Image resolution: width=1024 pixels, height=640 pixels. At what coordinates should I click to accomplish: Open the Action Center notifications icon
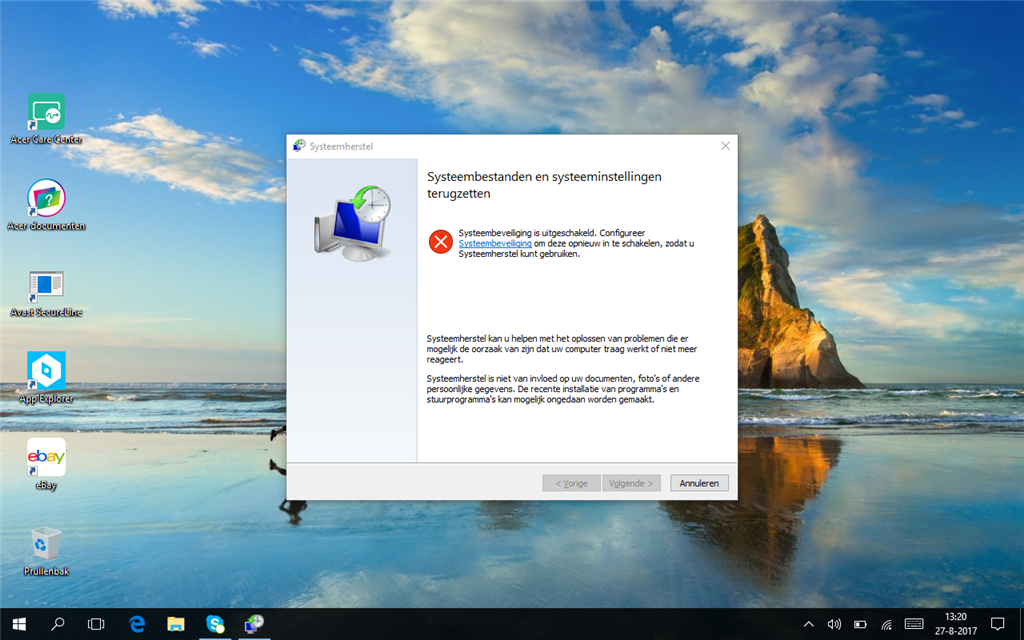[997, 624]
